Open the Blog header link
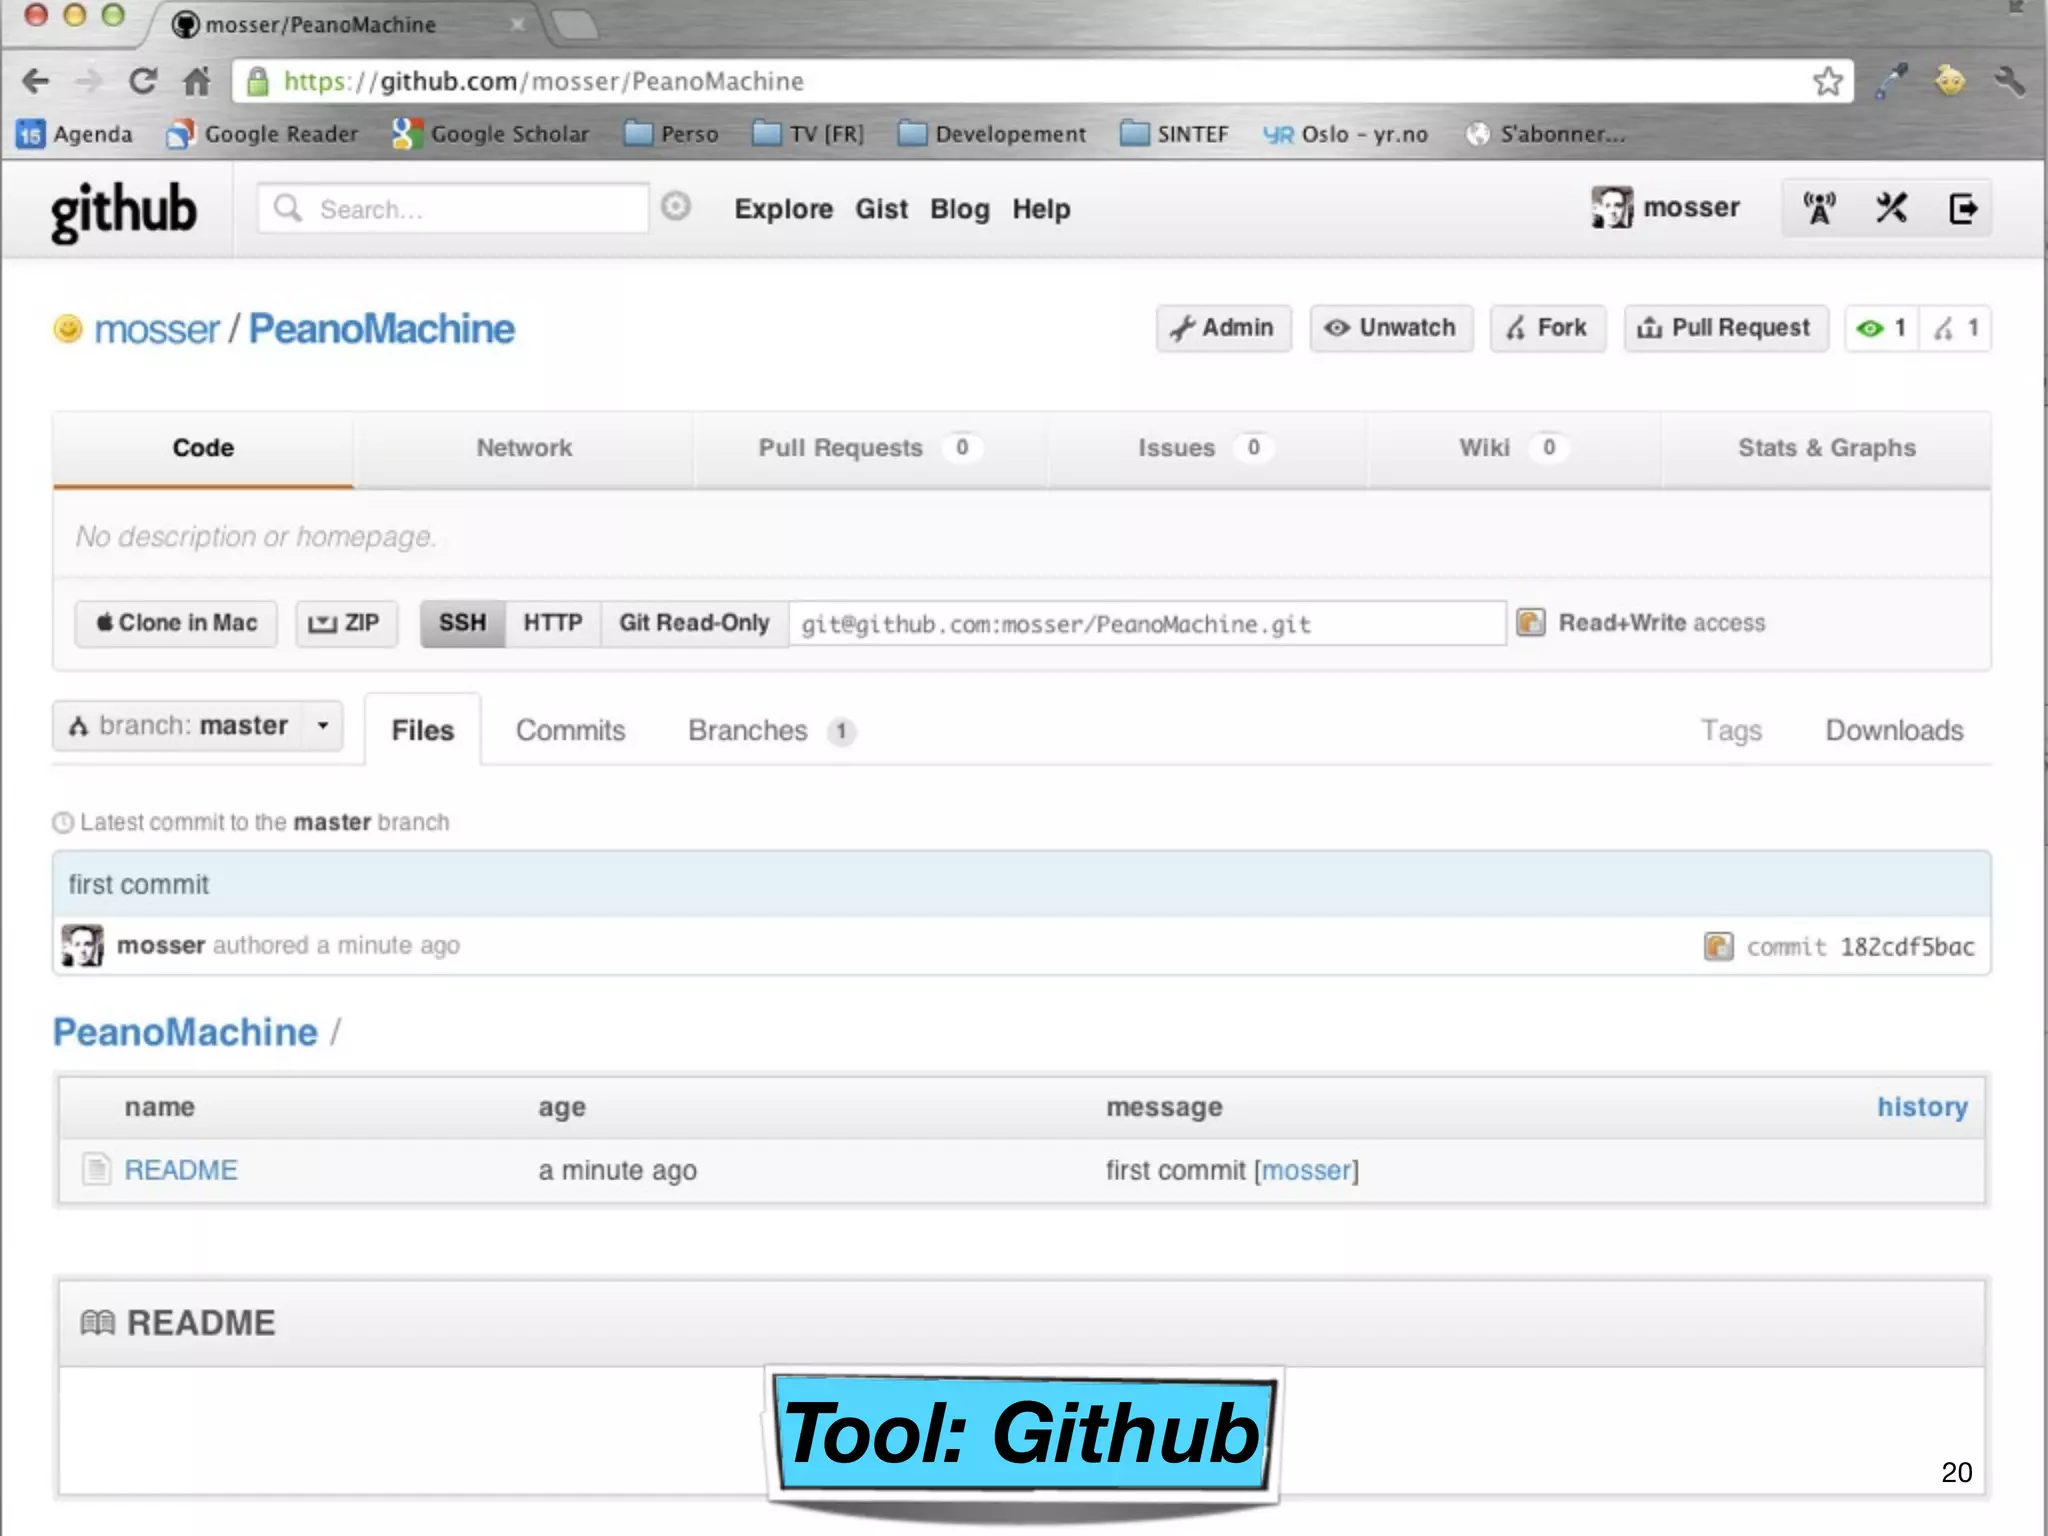This screenshot has width=2048, height=1536. (x=959, y=209)
